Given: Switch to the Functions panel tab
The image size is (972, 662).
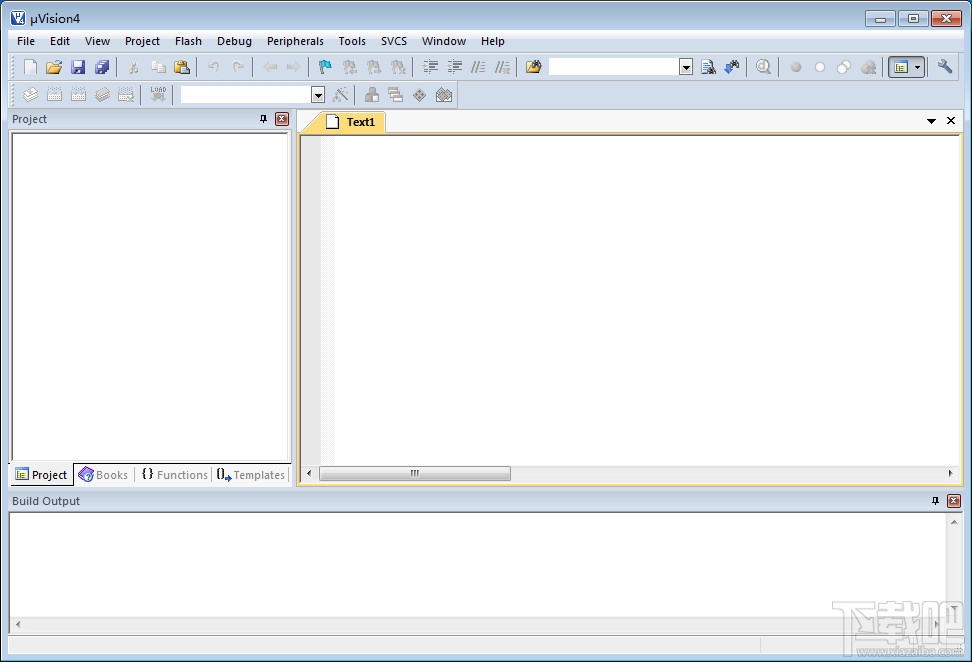Looking at the screenshot, I should pos(174,475).
